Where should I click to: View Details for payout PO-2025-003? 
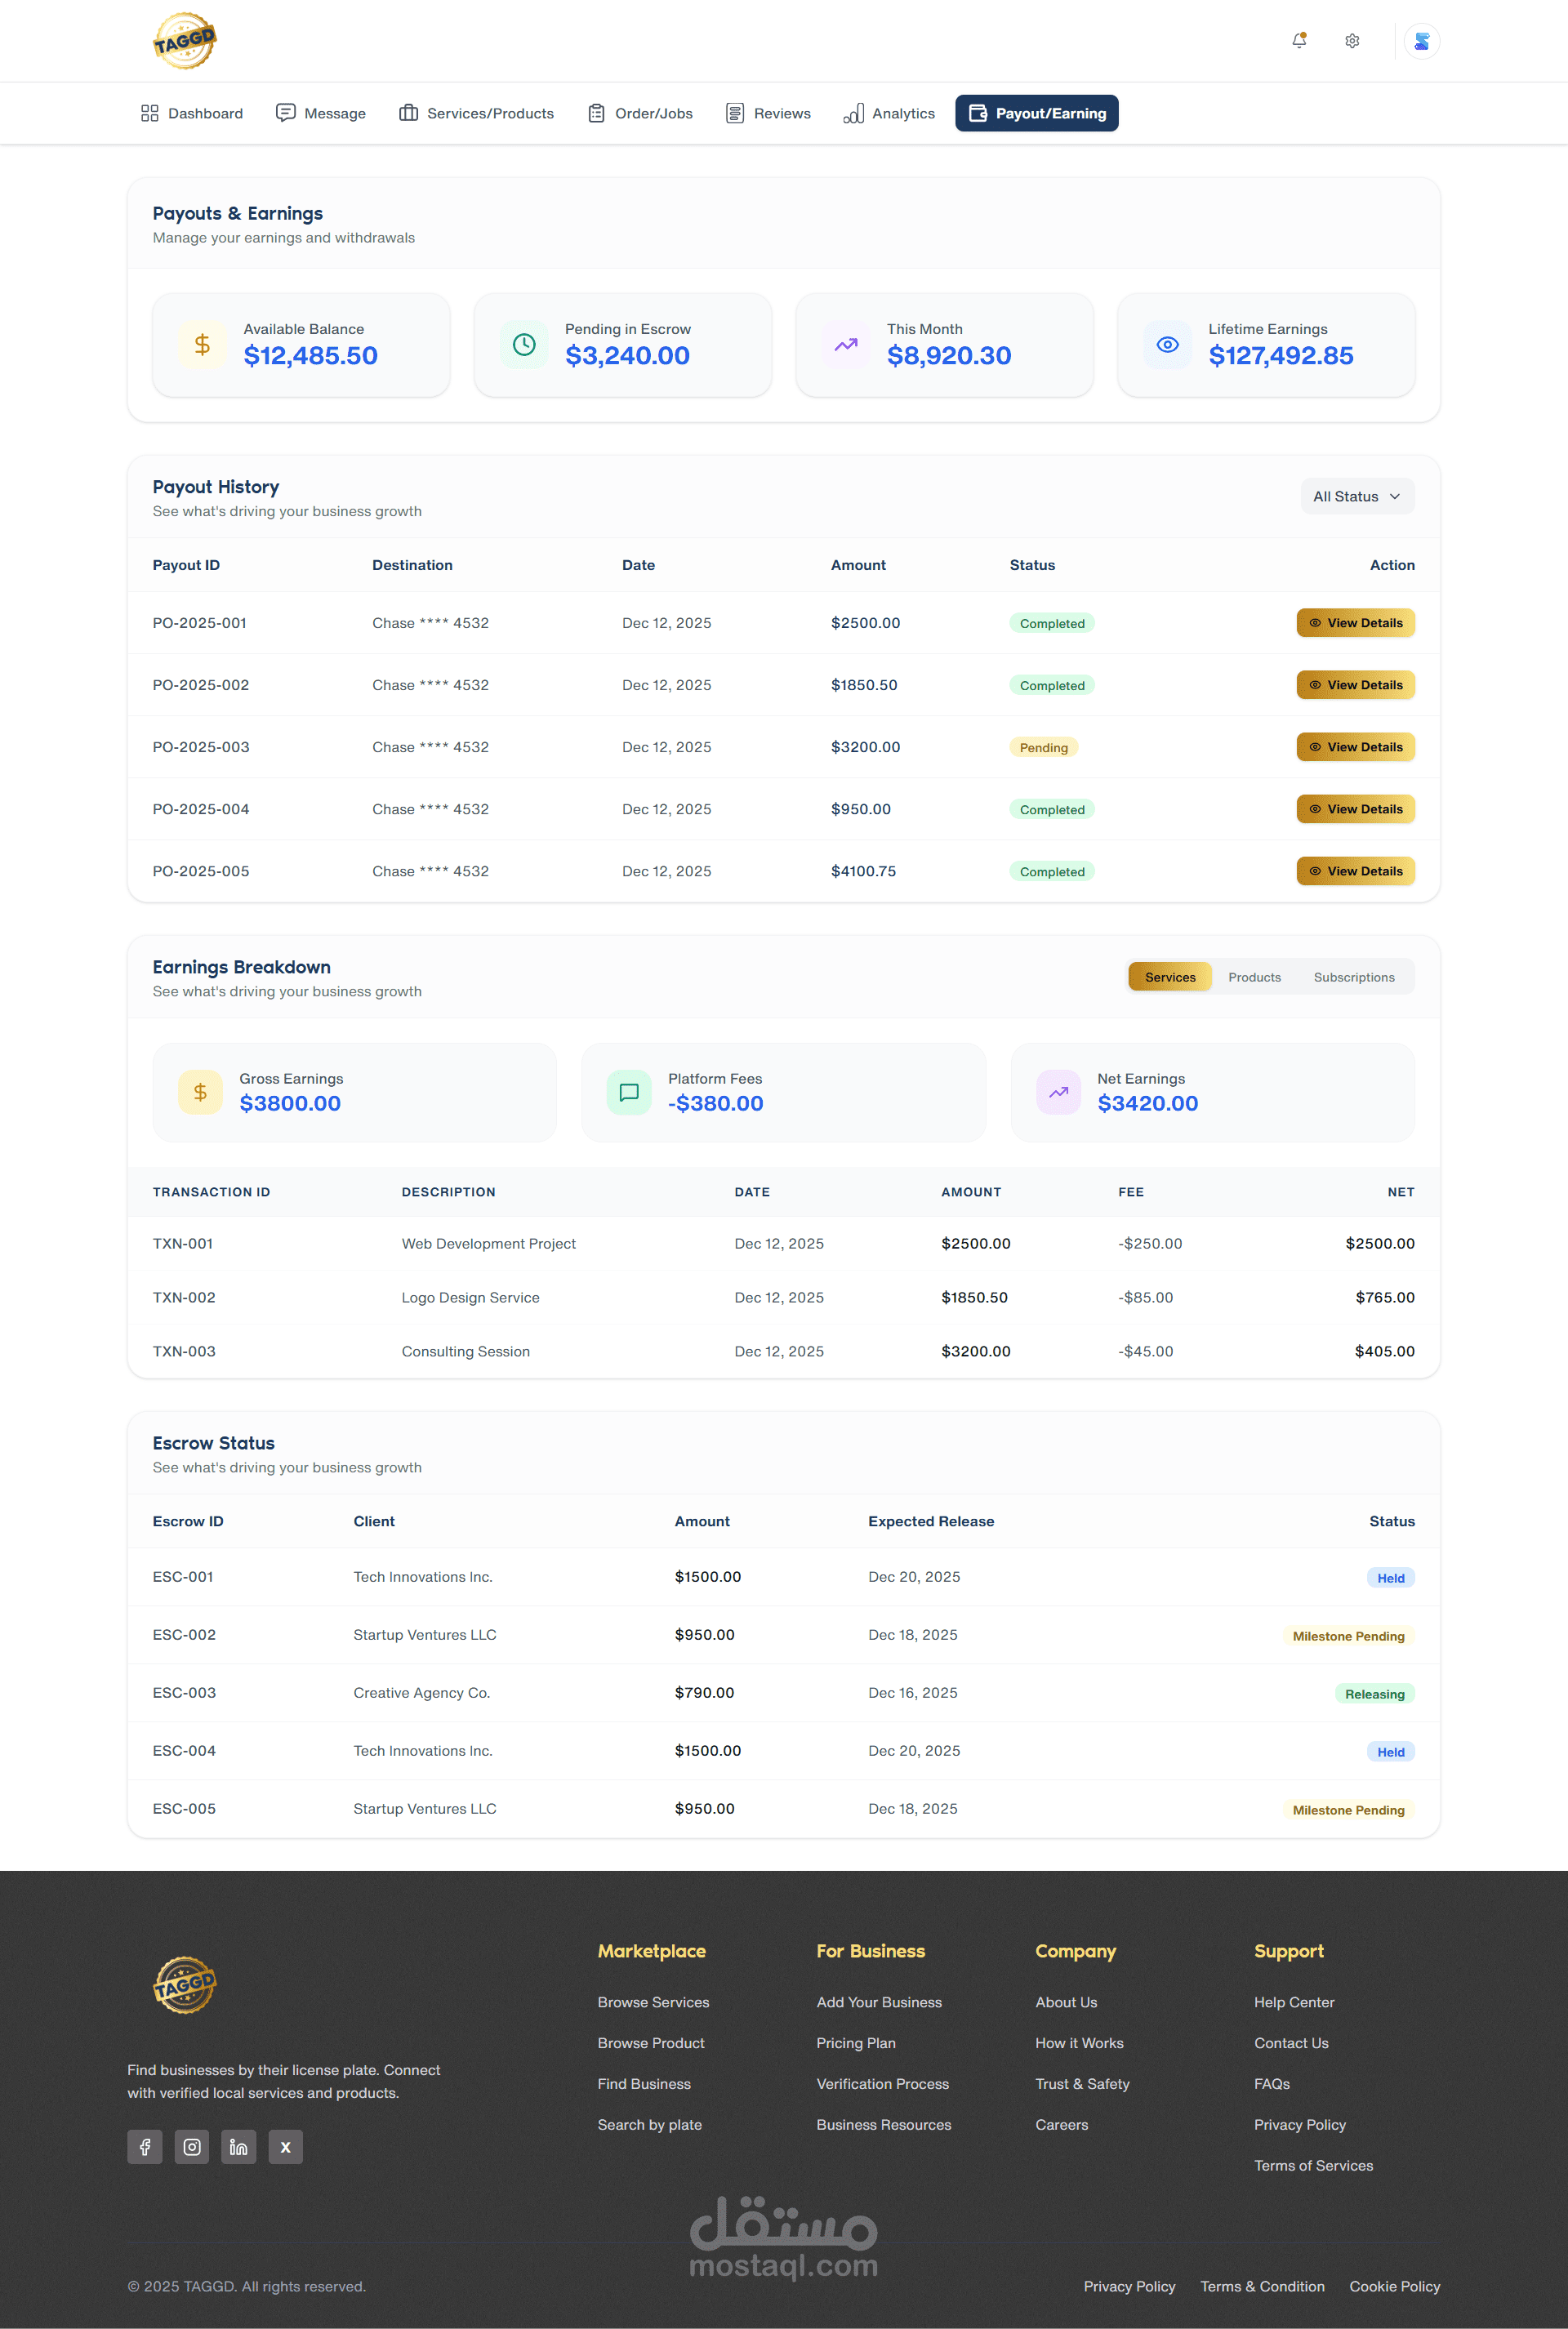[1355, 747]
